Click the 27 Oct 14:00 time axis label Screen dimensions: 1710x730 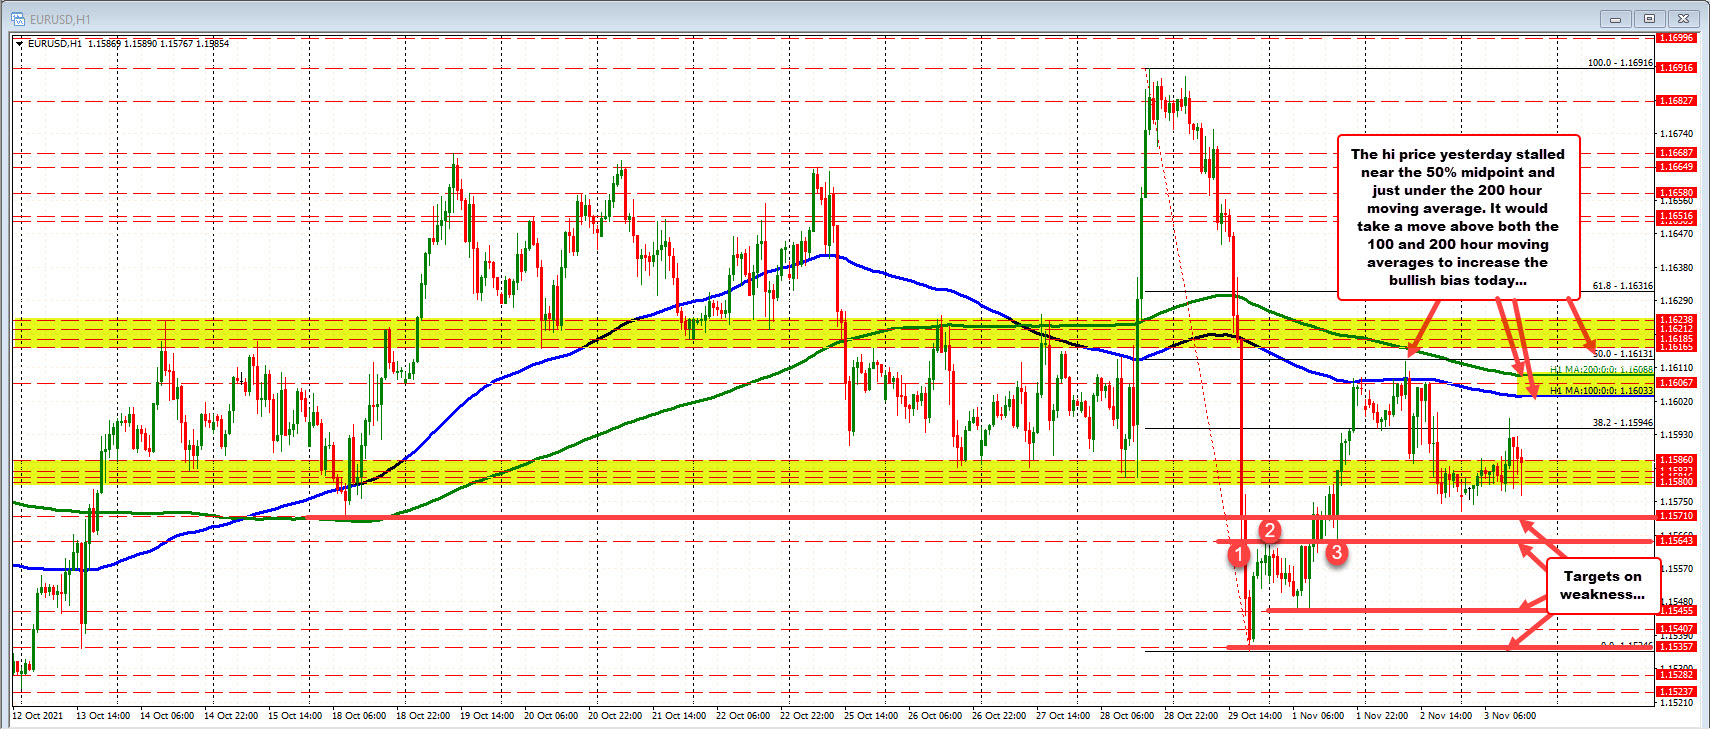(1063, 716)
